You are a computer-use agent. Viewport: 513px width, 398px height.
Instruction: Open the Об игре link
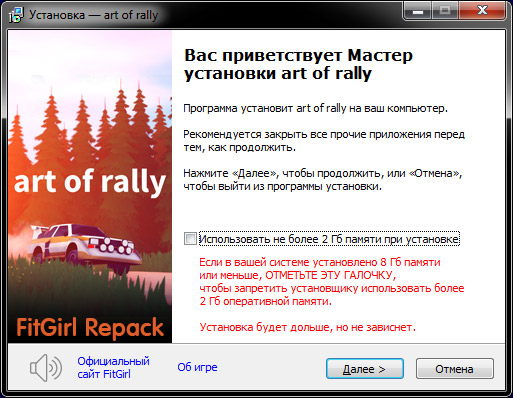(197, 367)
